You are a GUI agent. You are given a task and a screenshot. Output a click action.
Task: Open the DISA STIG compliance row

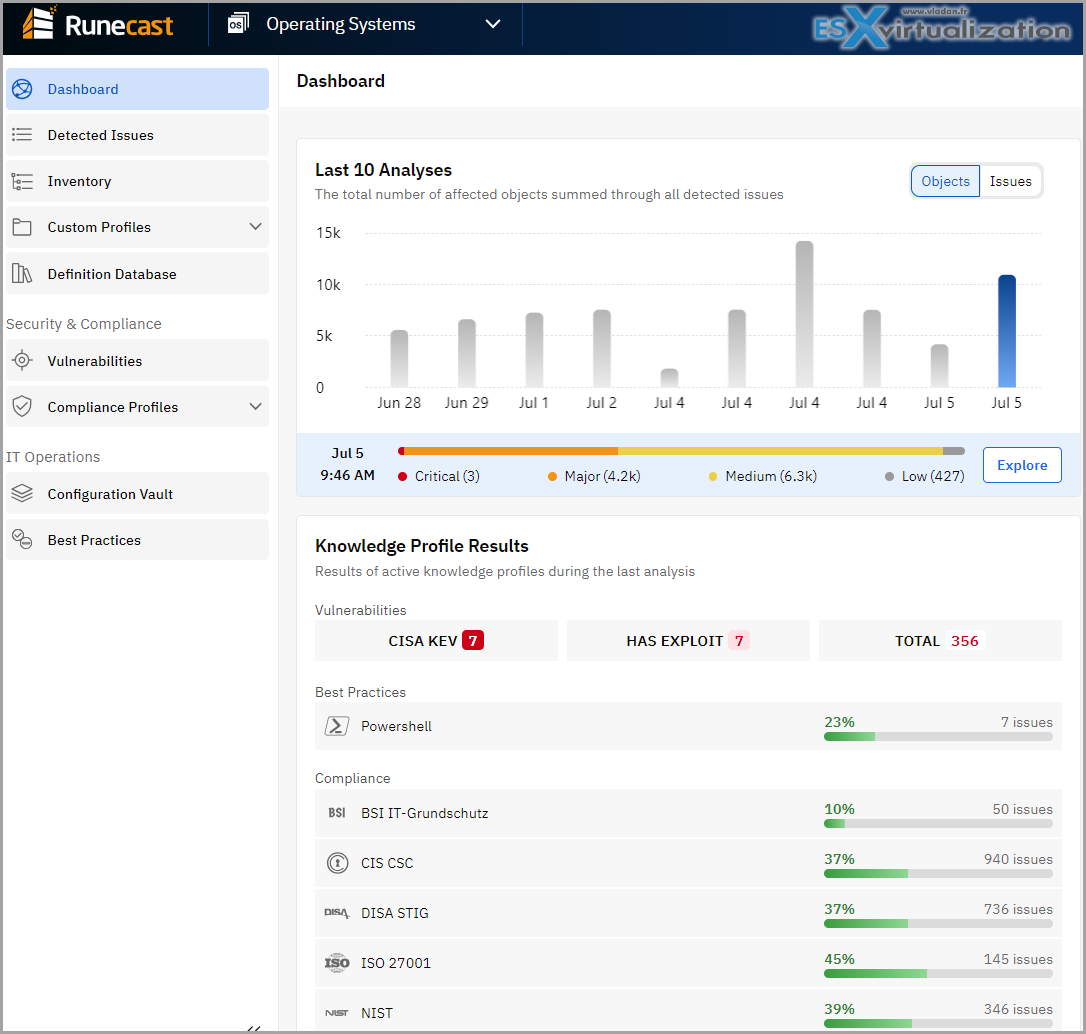click(688, 913)
